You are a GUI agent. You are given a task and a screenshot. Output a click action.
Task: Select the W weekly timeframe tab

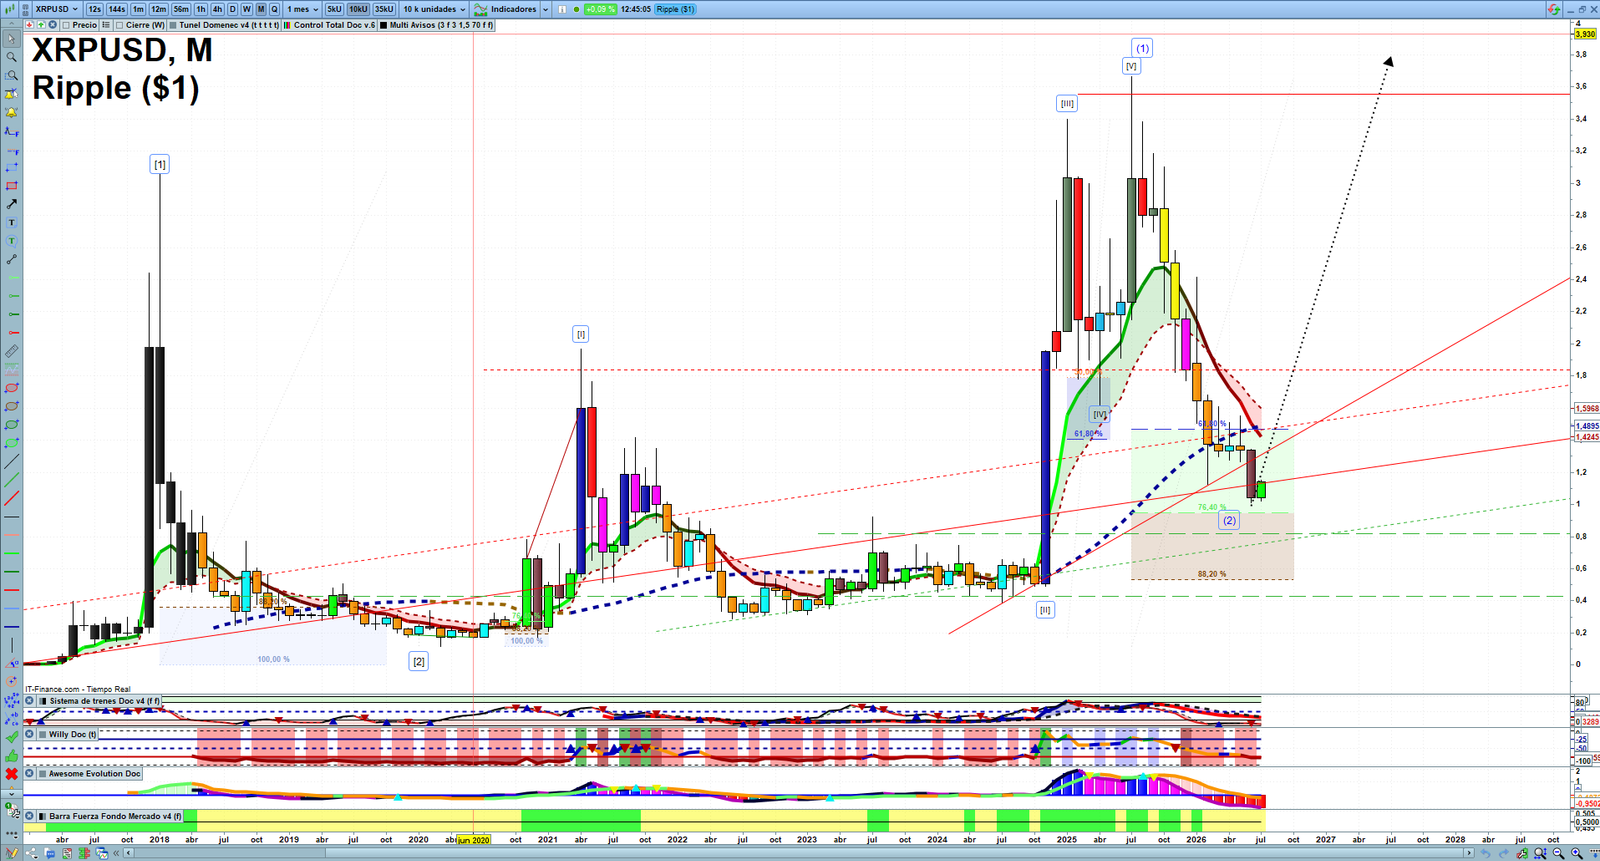[246, 9]
